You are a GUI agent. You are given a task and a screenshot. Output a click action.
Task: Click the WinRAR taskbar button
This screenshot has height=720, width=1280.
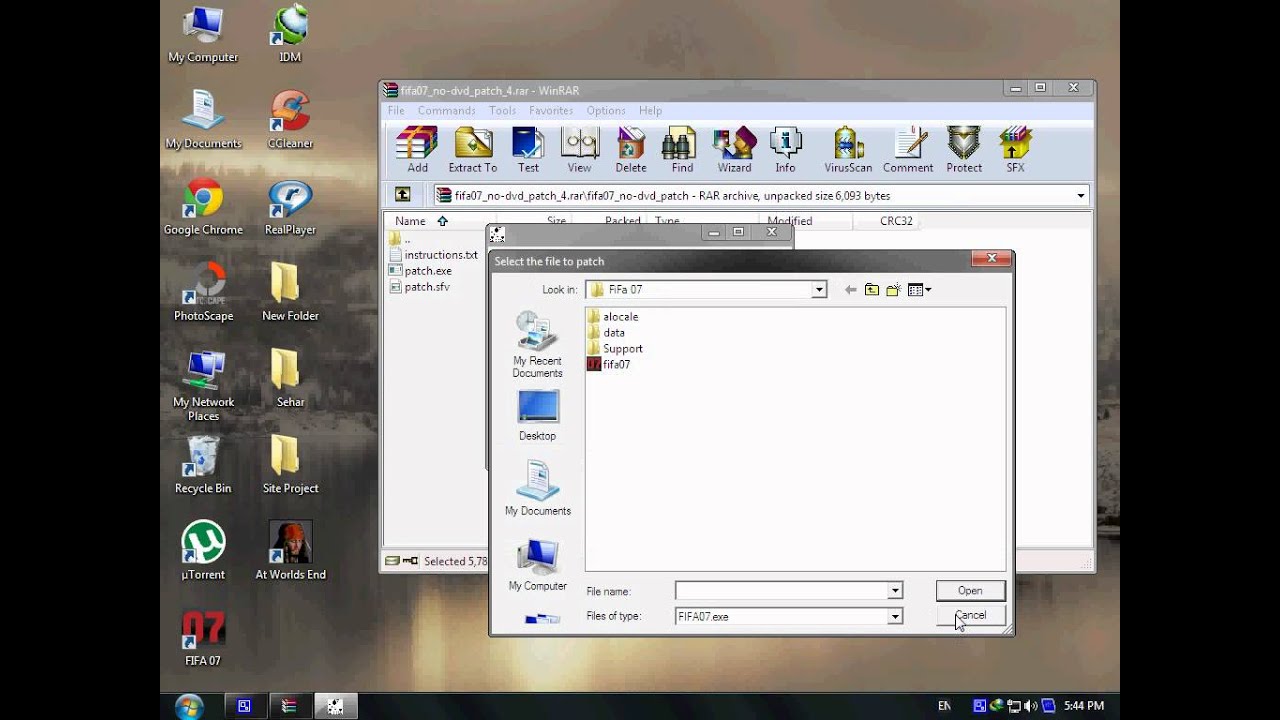point(289,706)
